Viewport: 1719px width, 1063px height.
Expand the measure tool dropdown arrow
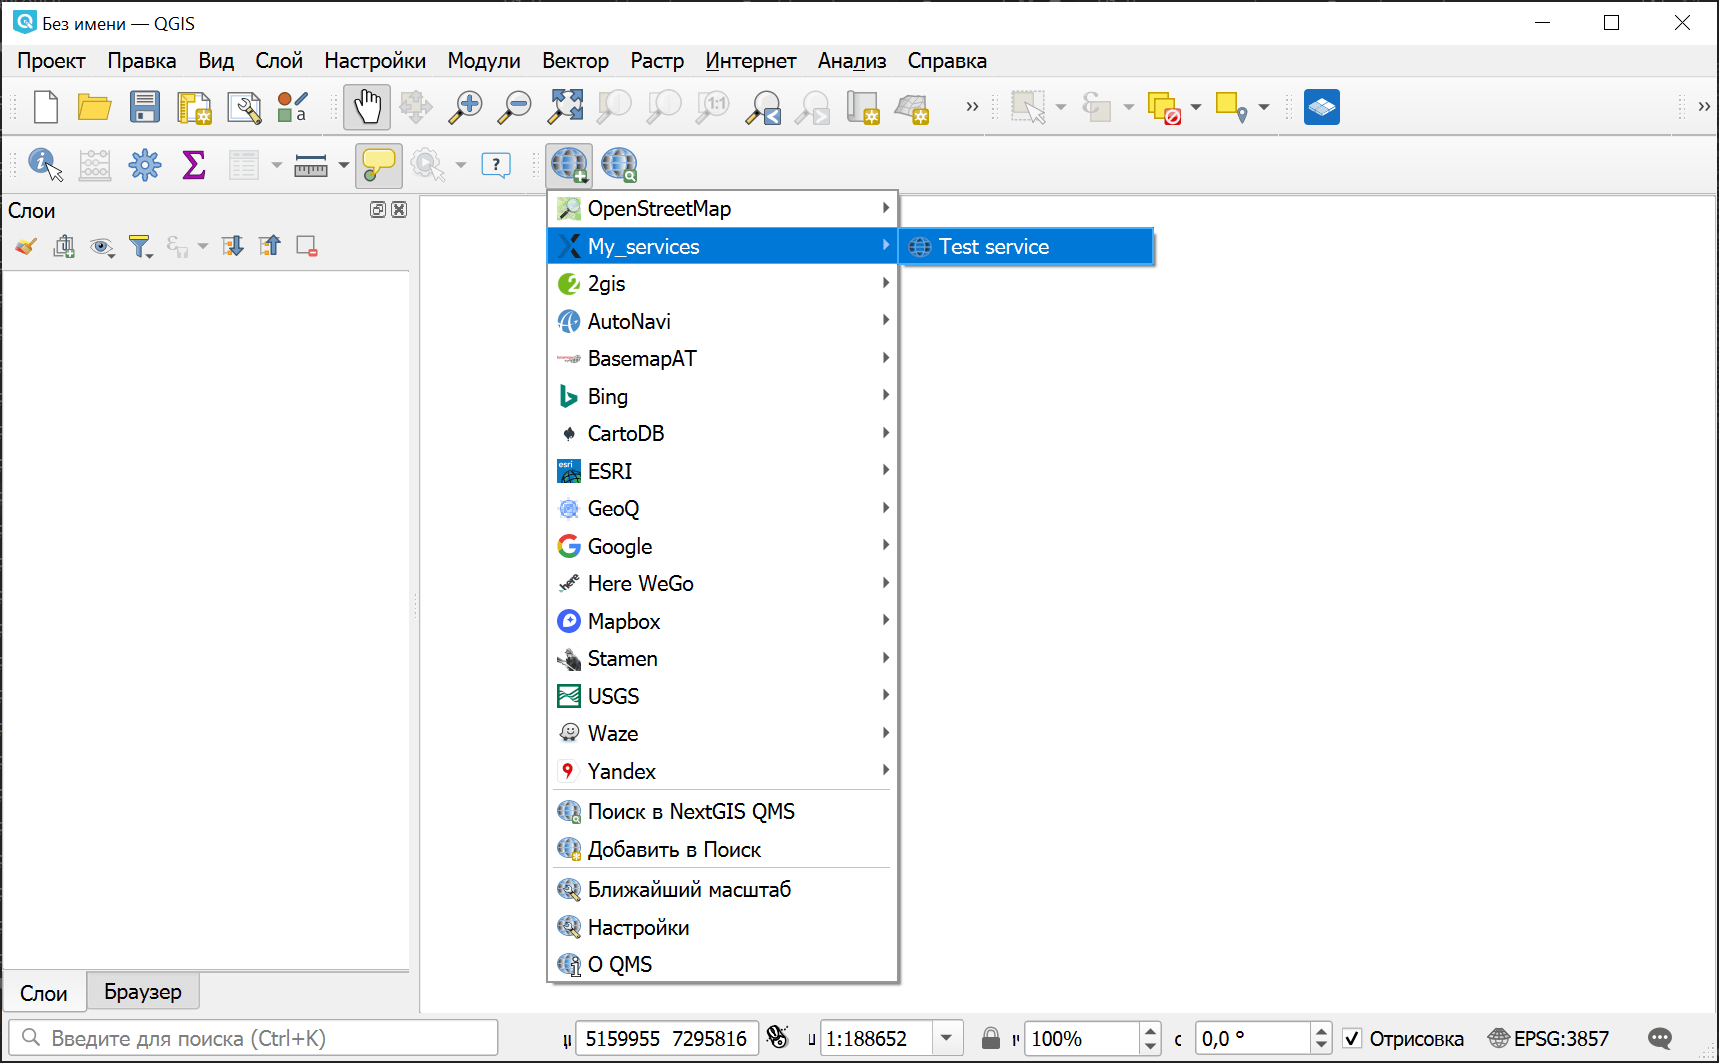pyautogui.click(x=344, y=165)
